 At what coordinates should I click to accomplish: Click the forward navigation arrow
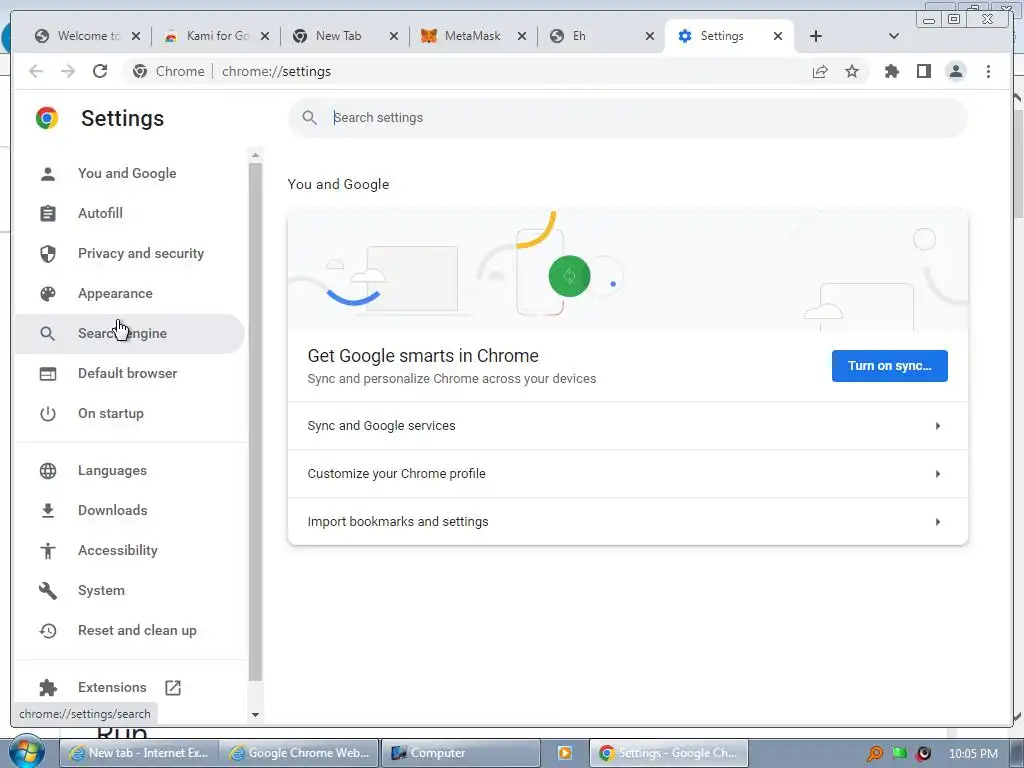pos(68,71)
